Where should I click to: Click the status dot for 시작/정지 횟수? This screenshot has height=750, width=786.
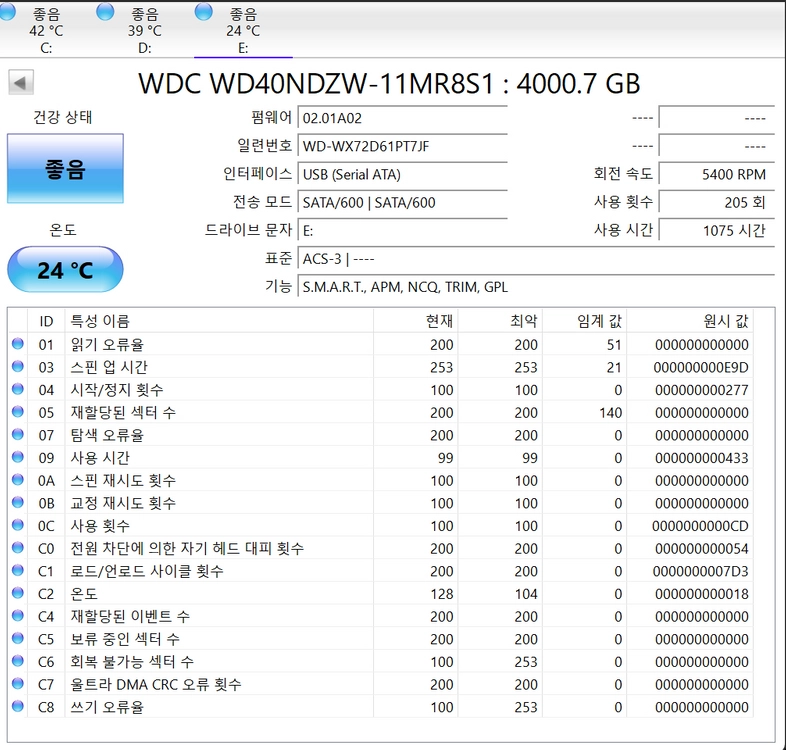(18, 389)
